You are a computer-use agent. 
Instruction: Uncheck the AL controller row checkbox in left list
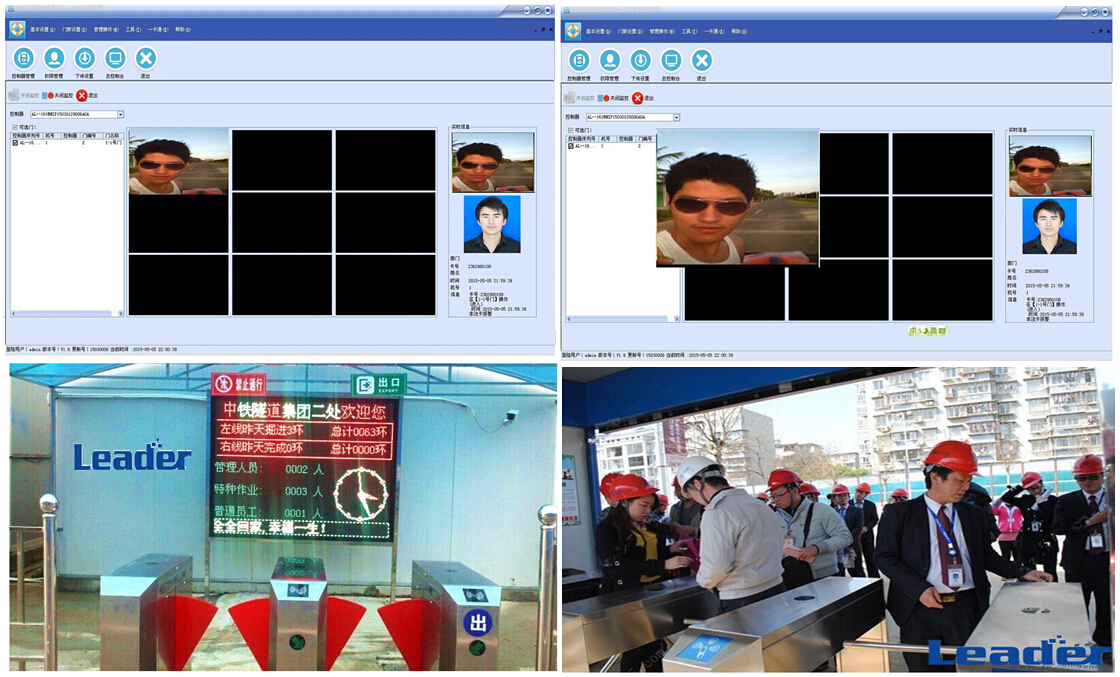[x=15, y=143]
